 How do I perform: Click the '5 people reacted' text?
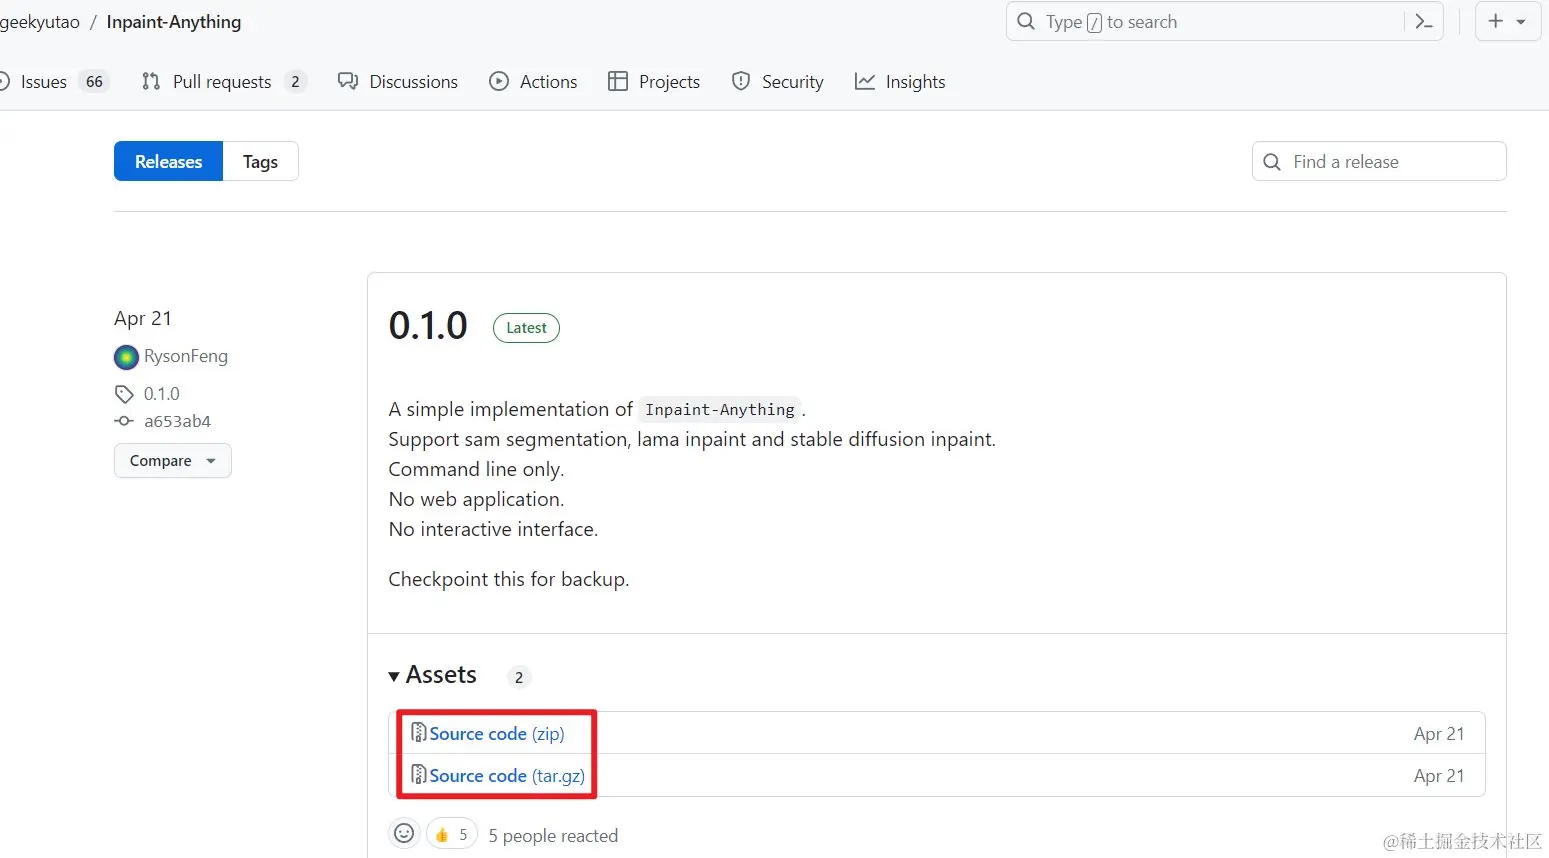tap(553, 835)
